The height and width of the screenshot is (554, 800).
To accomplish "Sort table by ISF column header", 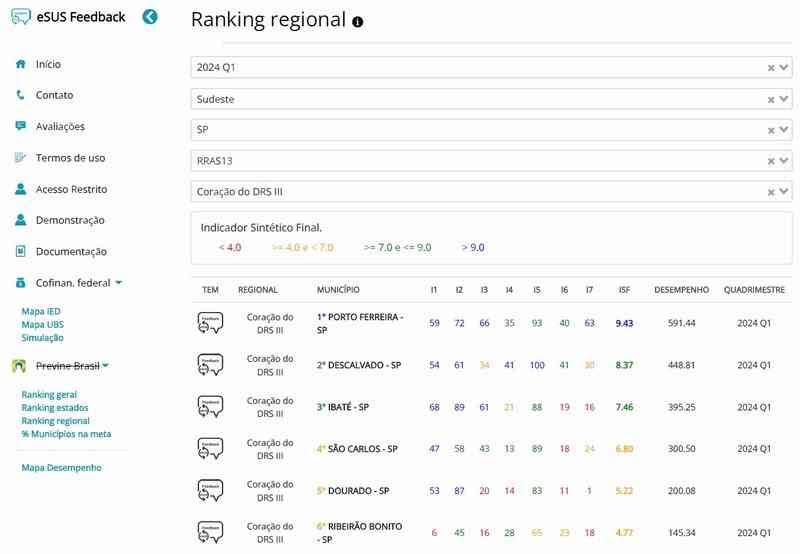I will point(624,290).
